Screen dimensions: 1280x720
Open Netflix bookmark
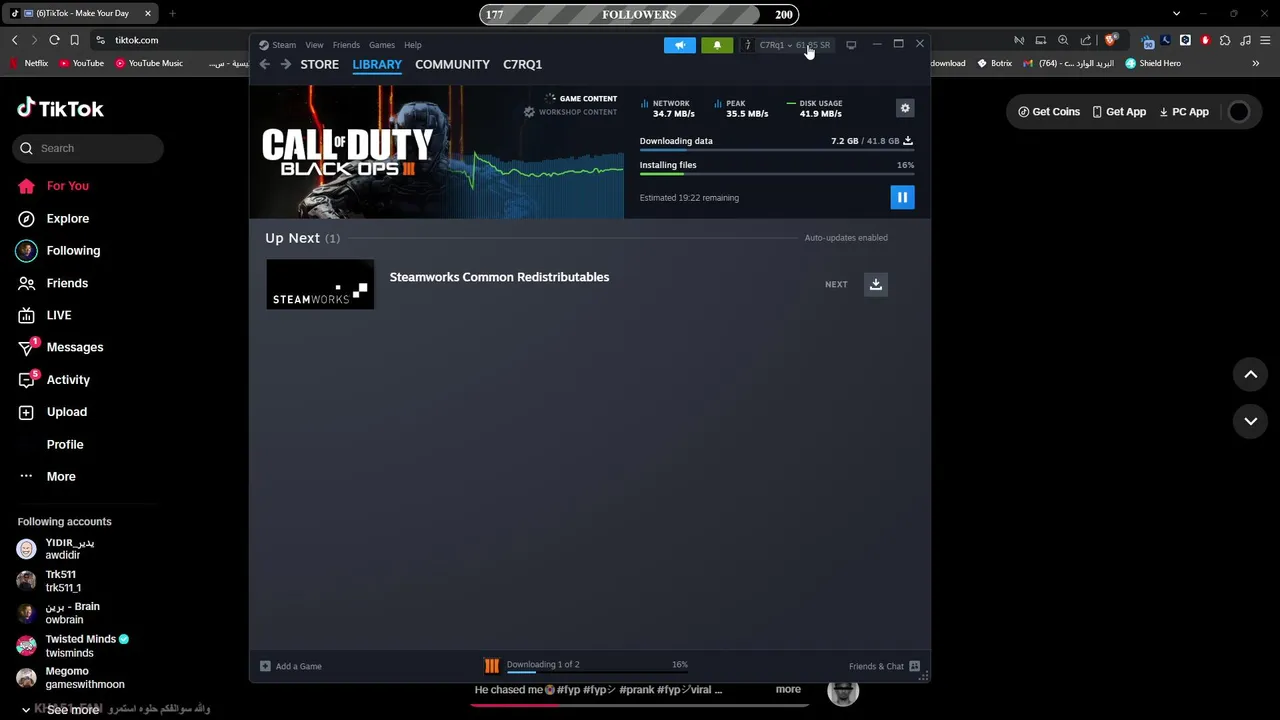pos(29,63)
